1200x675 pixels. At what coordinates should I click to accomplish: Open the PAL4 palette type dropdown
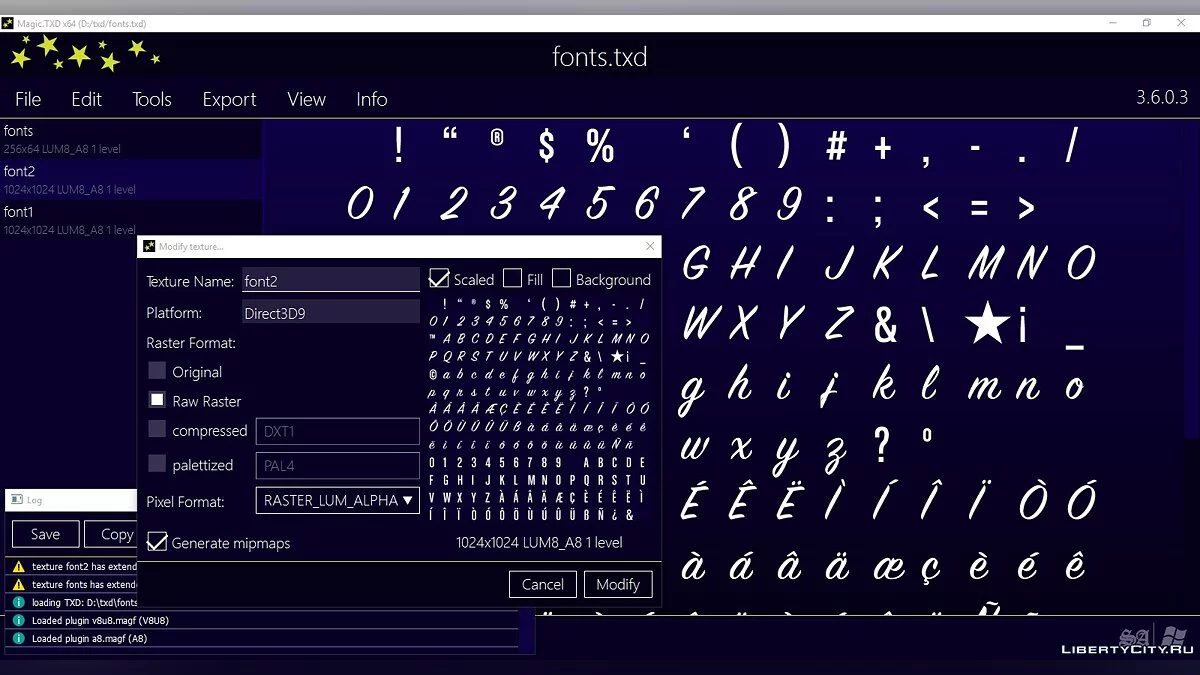coord(337,465)
